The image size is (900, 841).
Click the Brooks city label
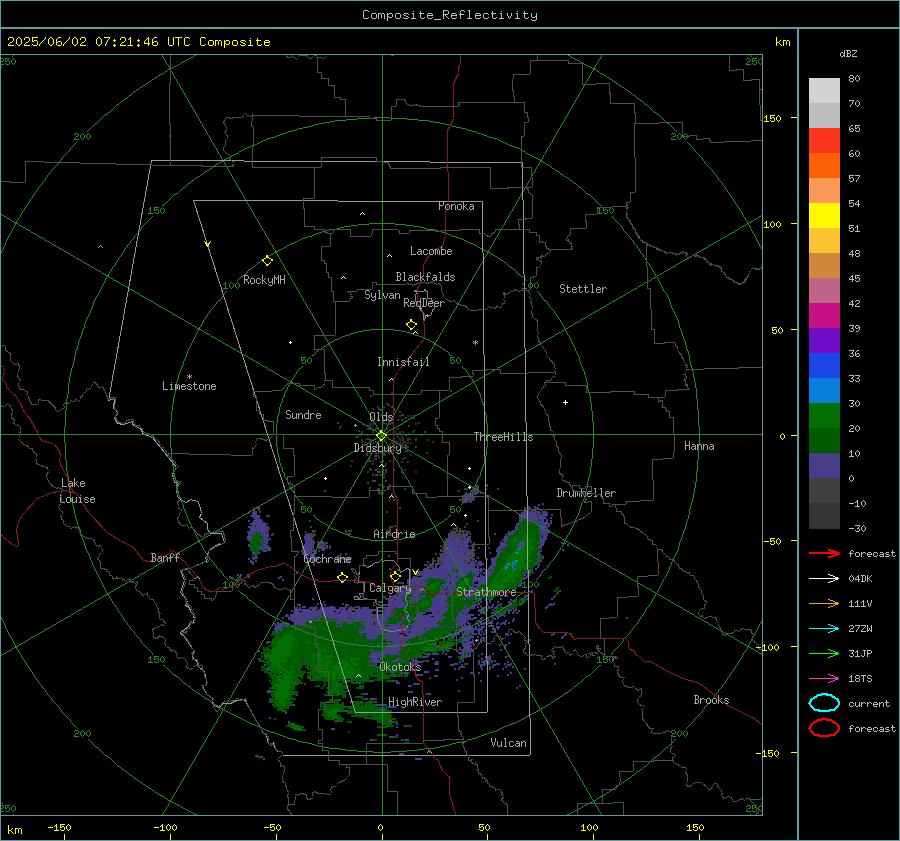point(711,700)
